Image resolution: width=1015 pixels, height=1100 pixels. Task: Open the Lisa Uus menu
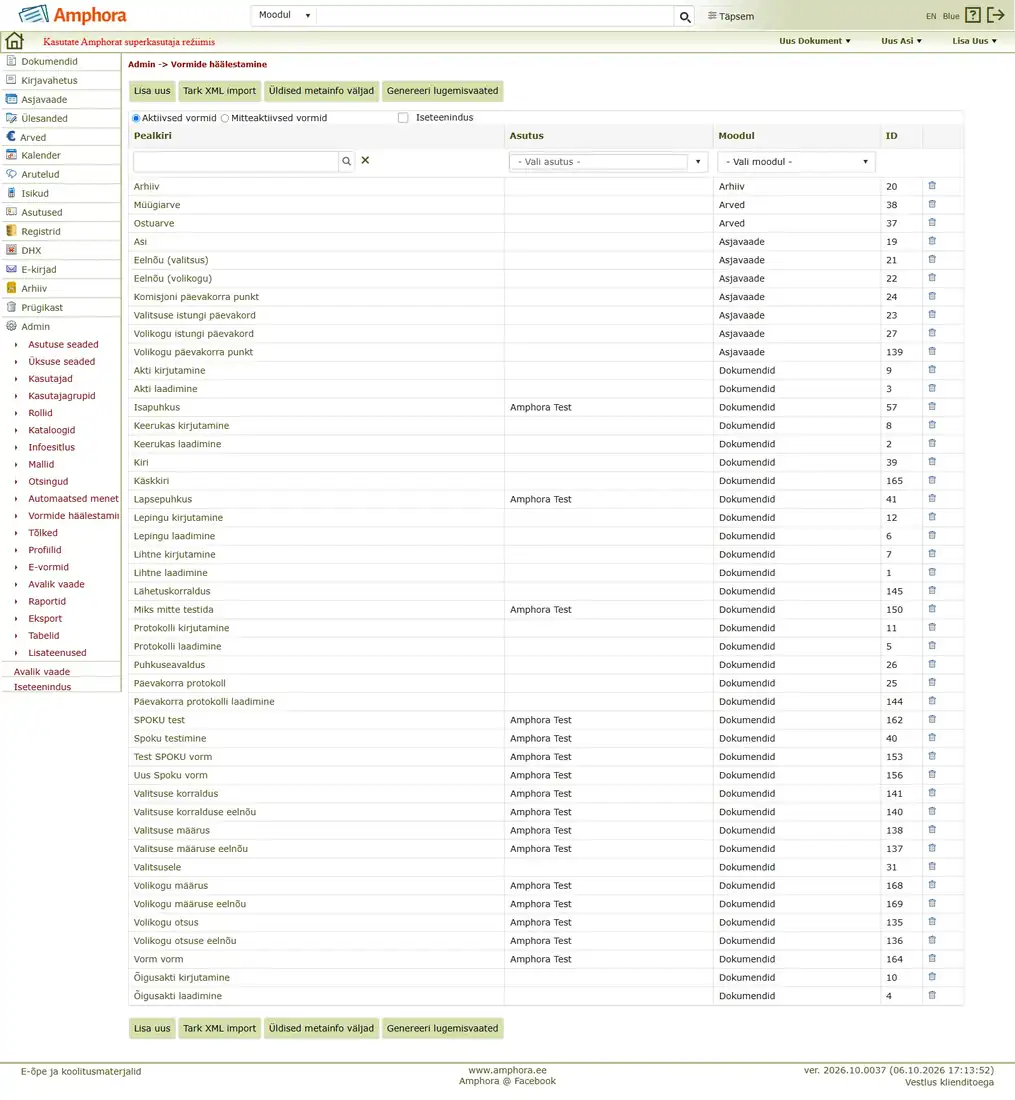coord(974,41)
